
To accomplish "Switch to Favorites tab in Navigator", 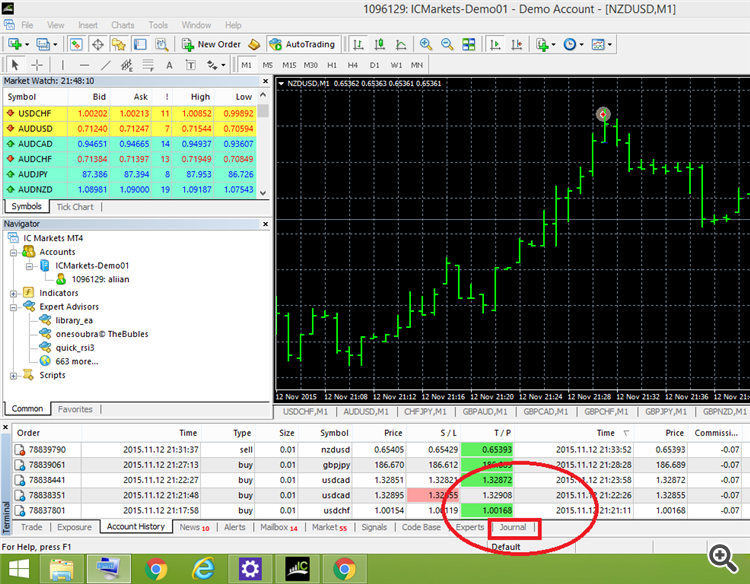I will (x=75, y=409).
